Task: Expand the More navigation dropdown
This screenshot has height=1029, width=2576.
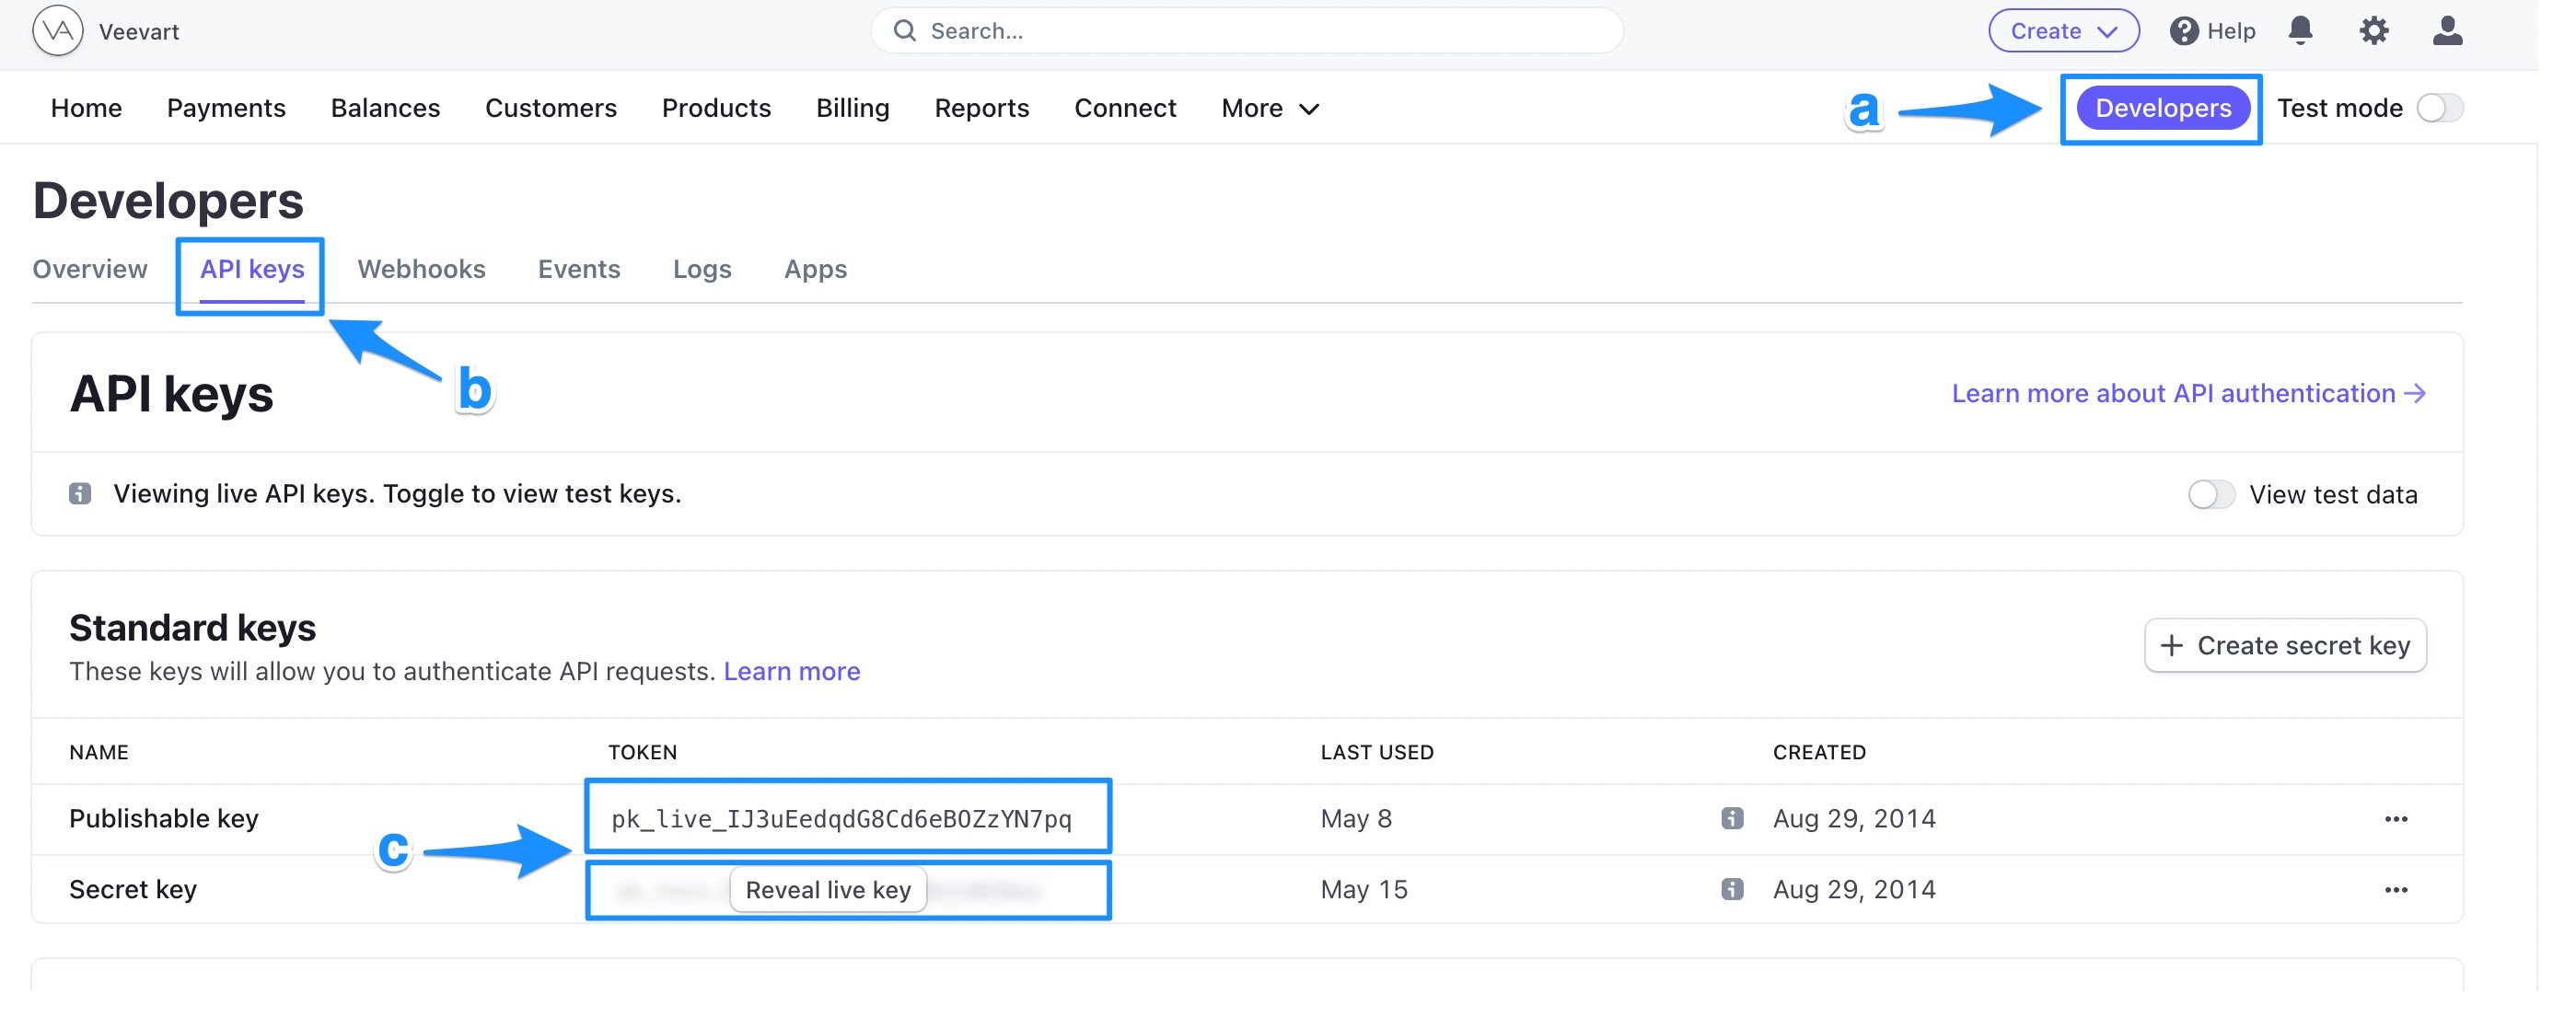Action: coord(1275,107)
